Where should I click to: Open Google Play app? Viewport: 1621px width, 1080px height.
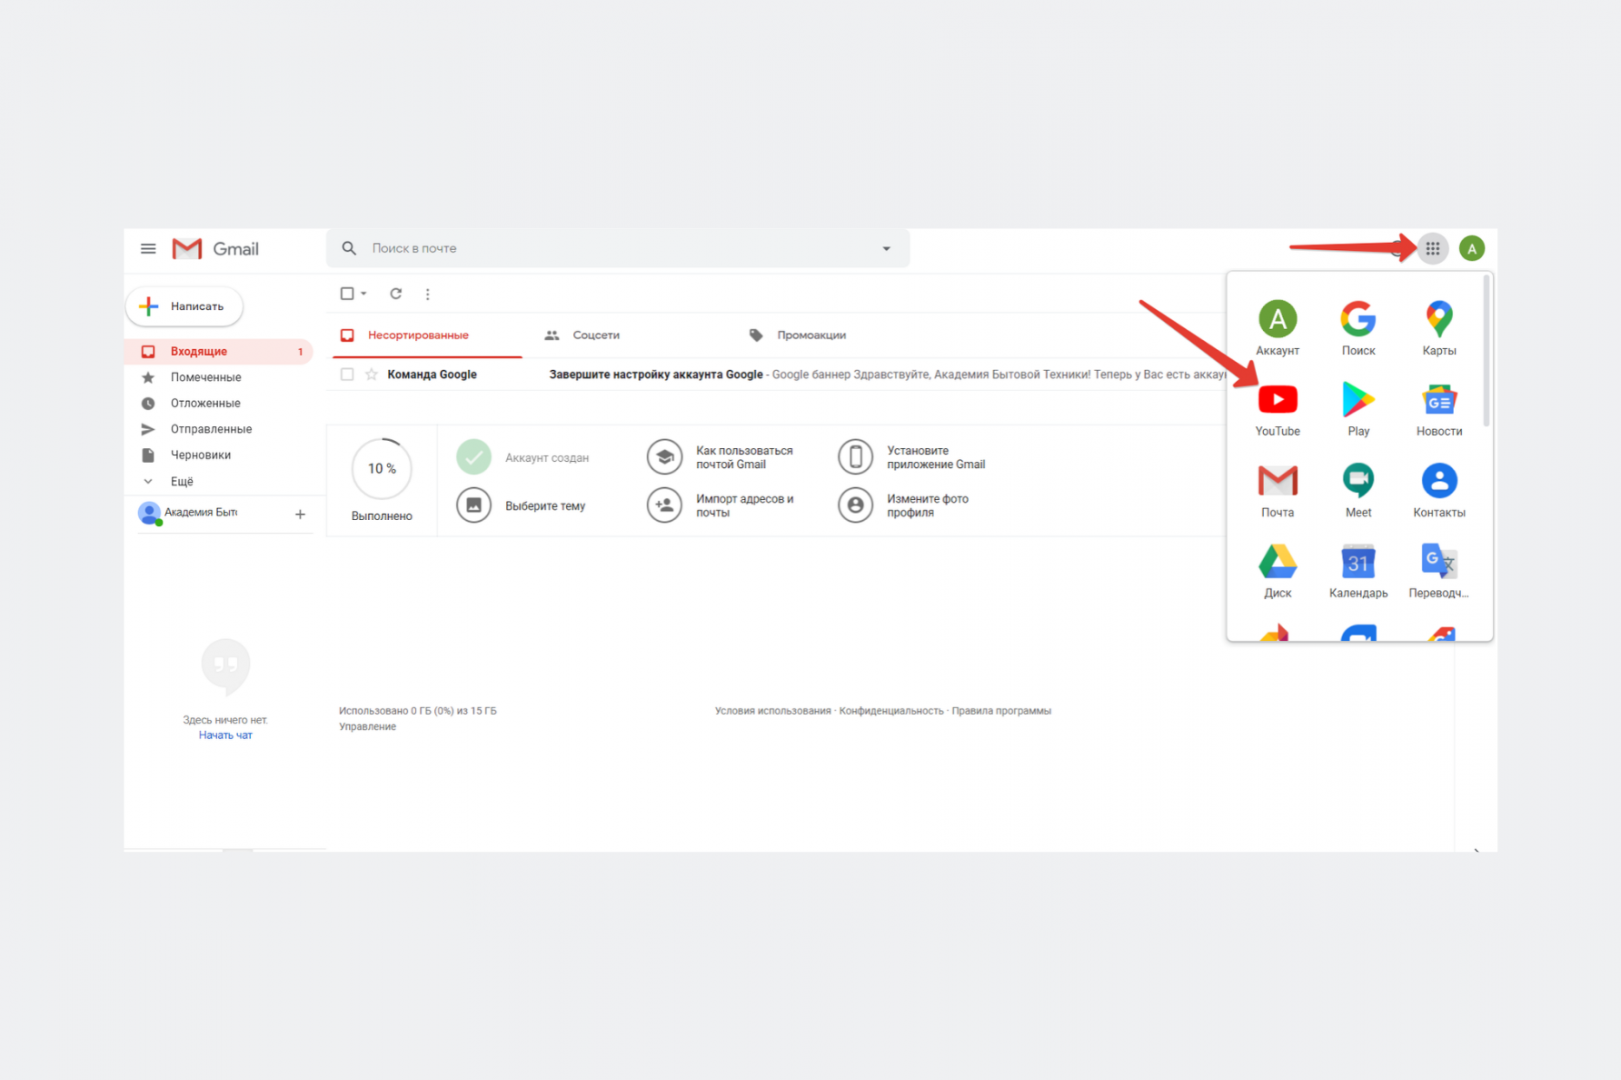point(1358,409)
